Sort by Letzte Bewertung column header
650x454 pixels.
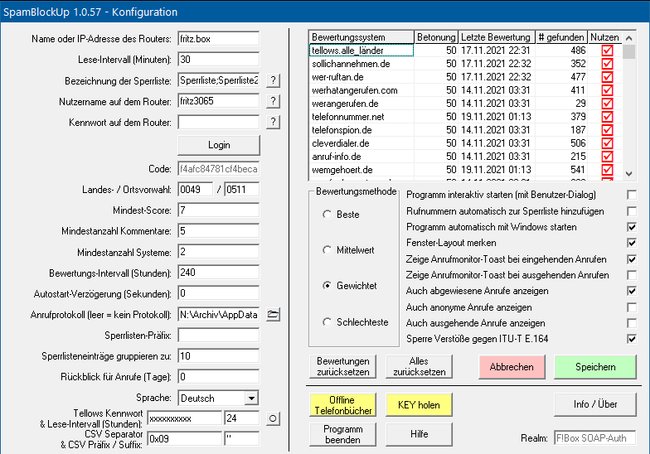point(496,37)
